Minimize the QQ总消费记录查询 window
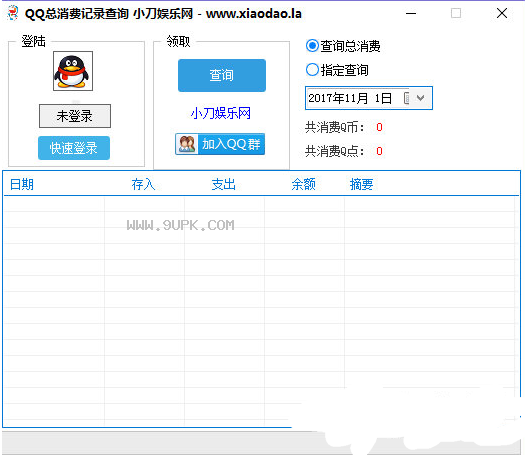The height and width of the screenshot is (455, 525). coord(411,13)
